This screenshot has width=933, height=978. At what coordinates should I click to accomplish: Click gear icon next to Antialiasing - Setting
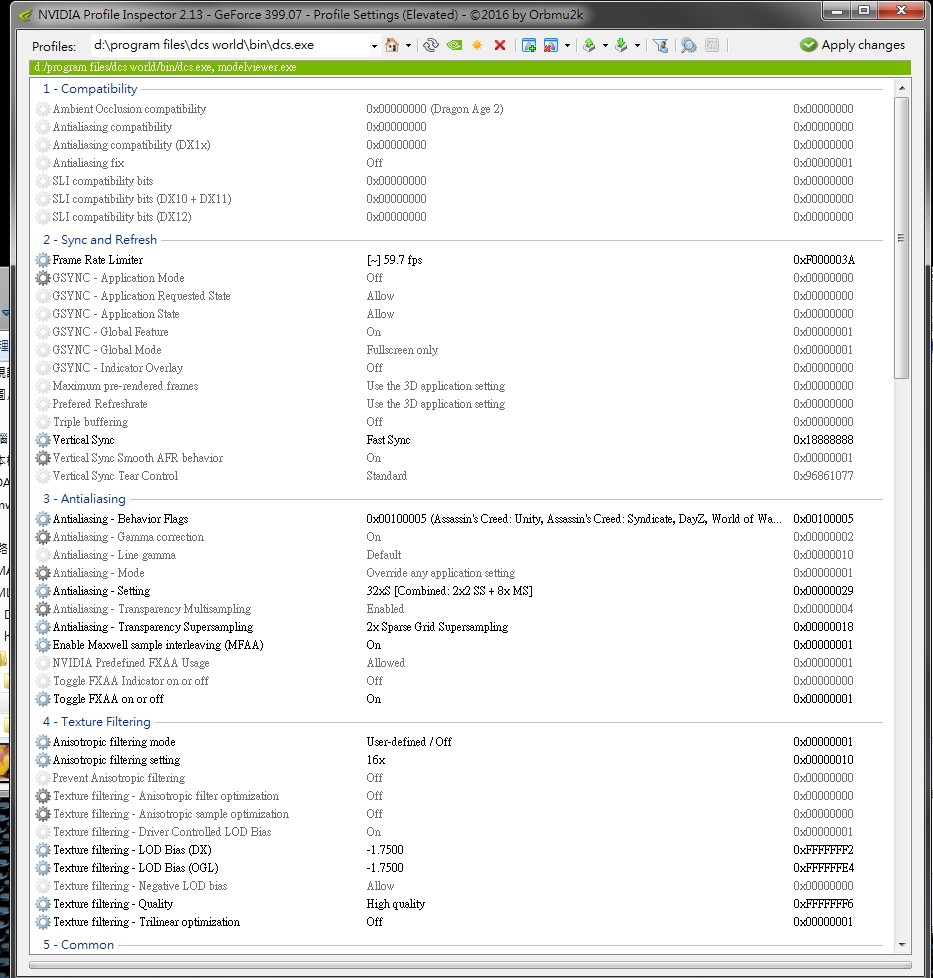(x=42, y=591)
